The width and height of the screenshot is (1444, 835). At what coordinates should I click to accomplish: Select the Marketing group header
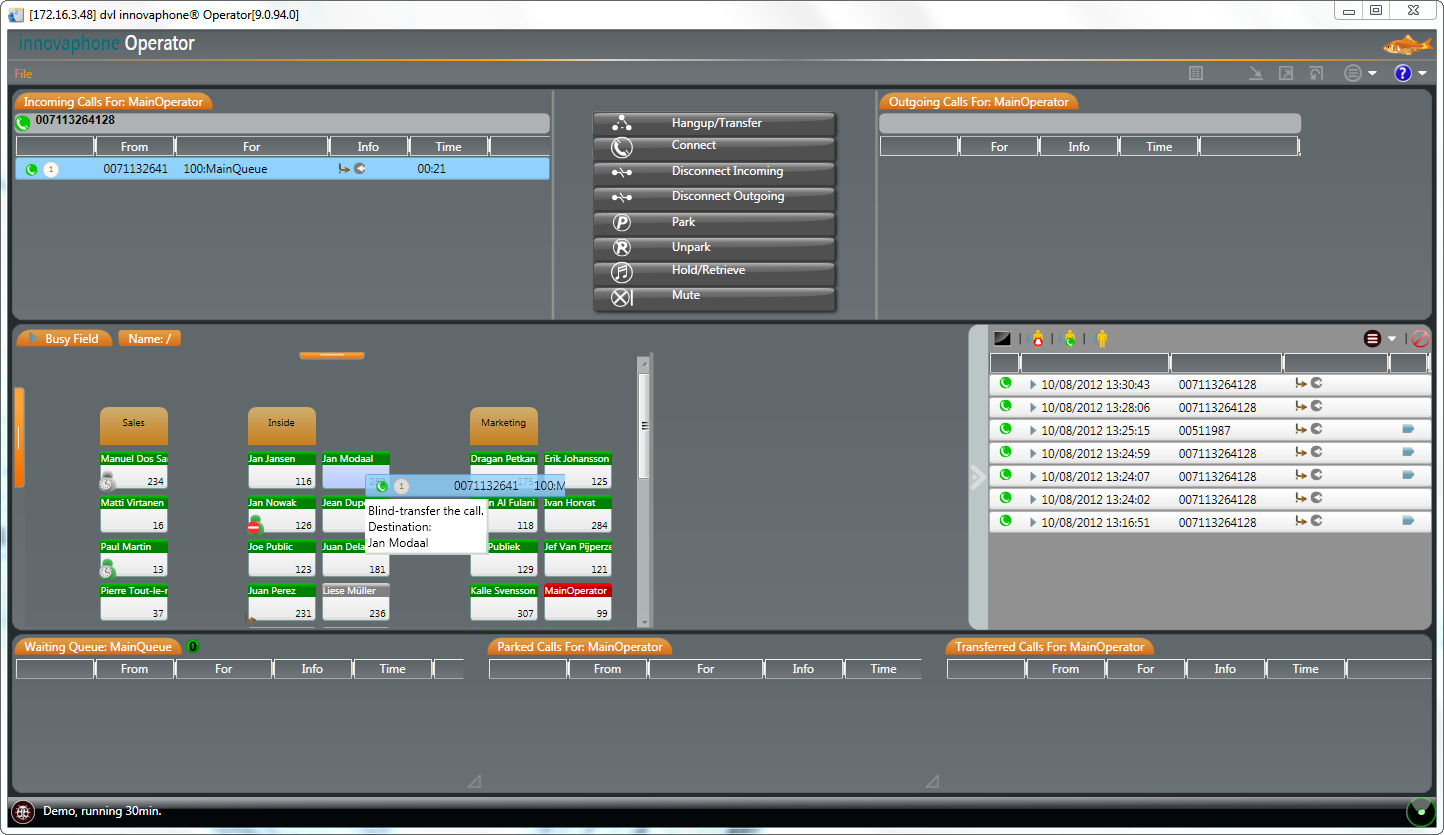click(x=504, y=426)
